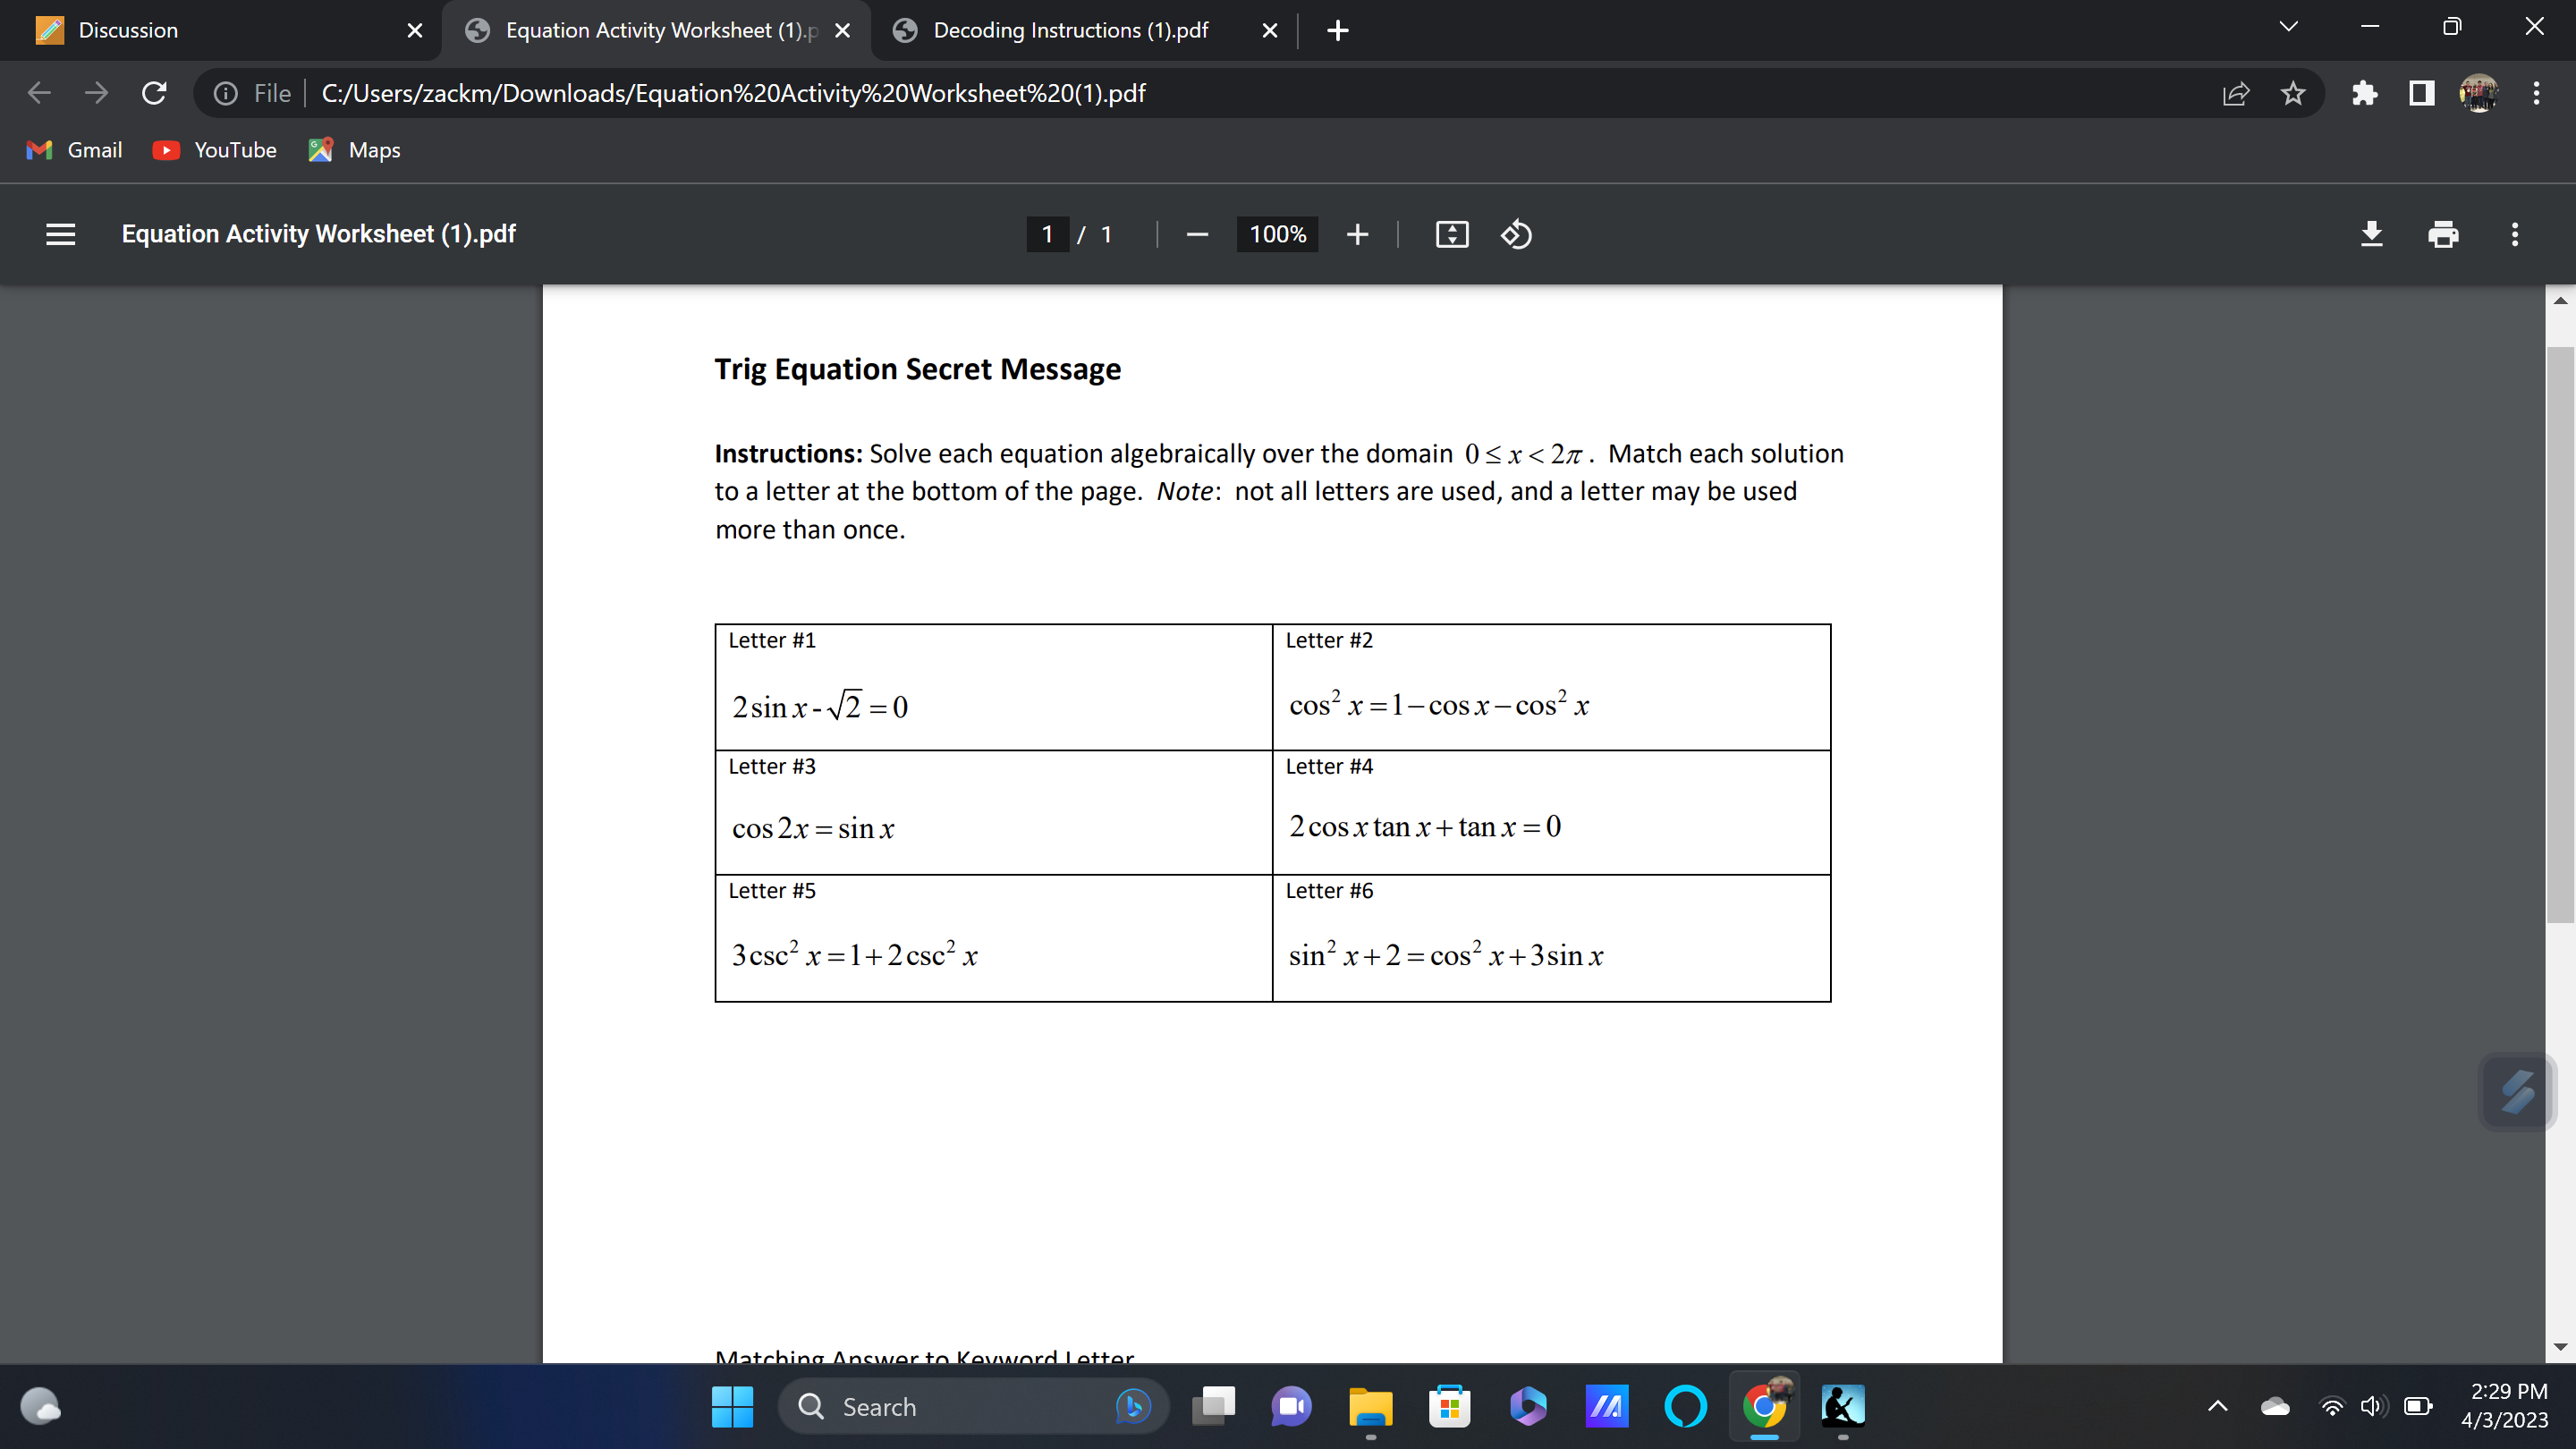Rotate the PDF page counterclockwise

coord(1516,234)
